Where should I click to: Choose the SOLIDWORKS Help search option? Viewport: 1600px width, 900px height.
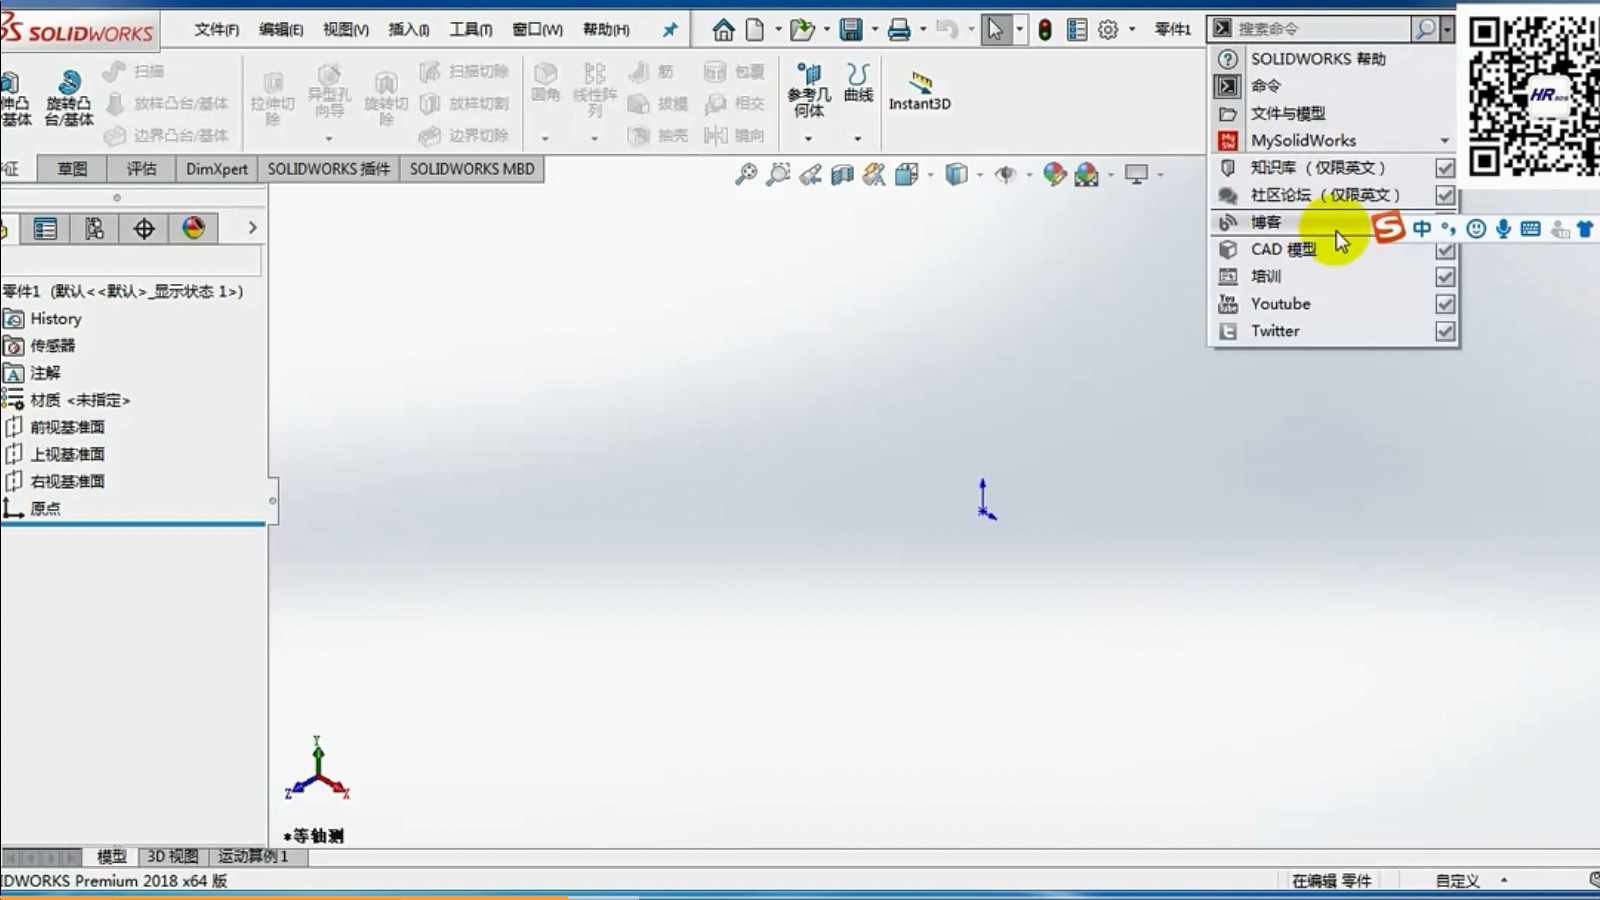point(1317,59)
